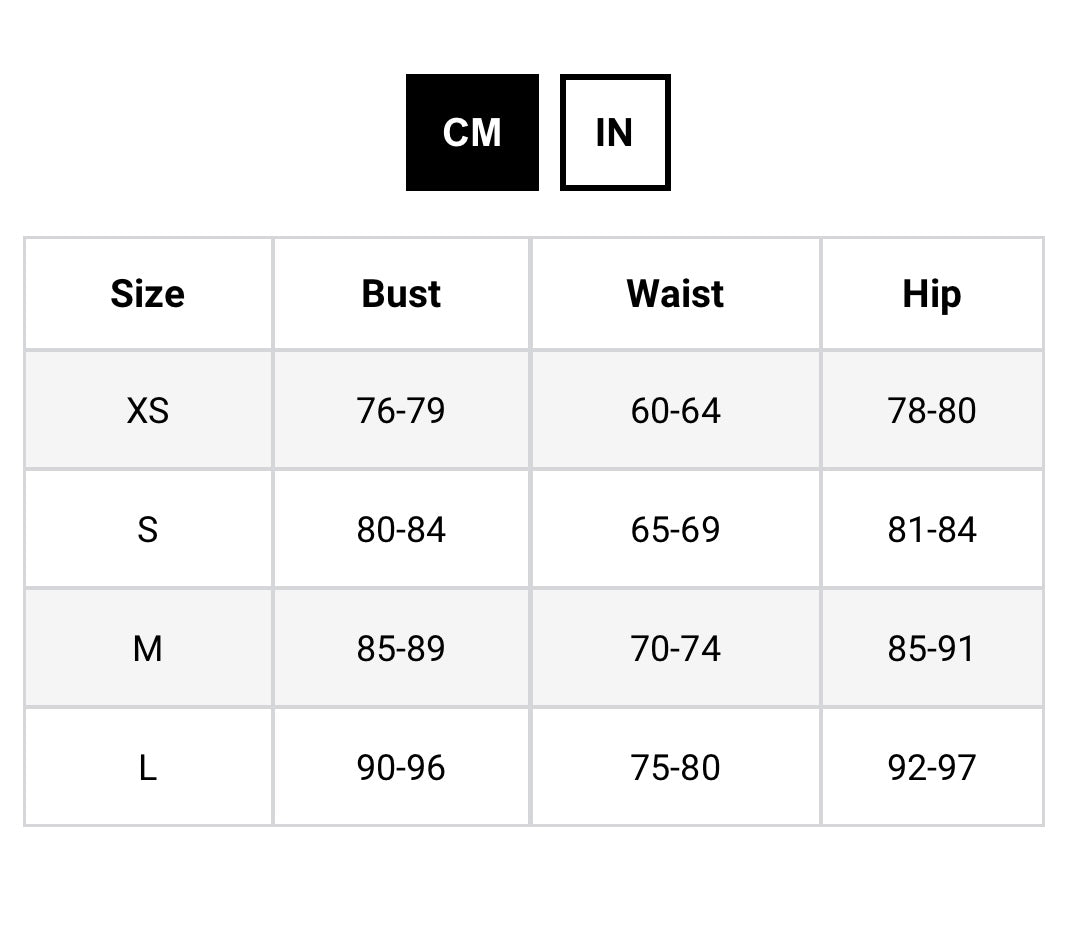Select the Waist column header
This screenshot has height=950, width=1068.
click(675, 294)
